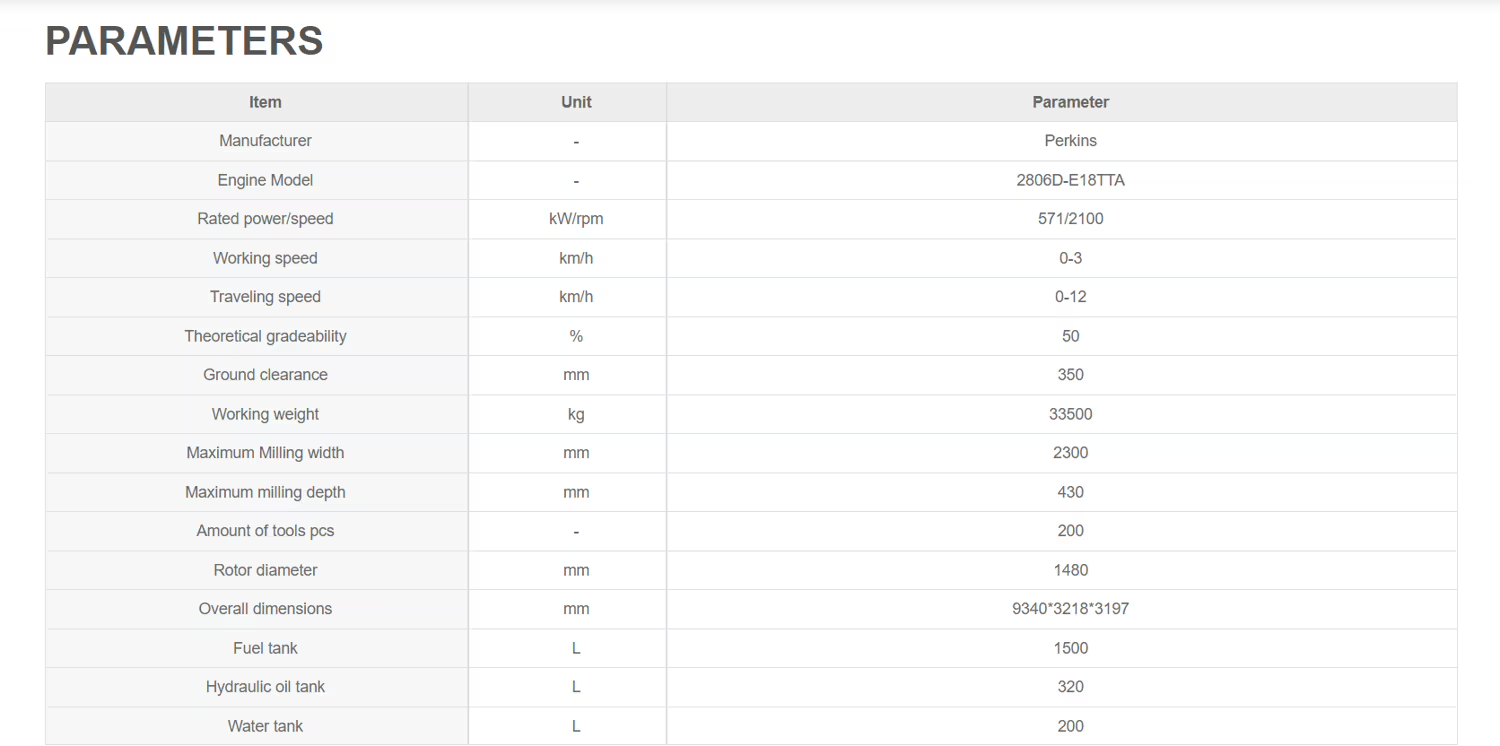Click the Amount of tools pcs label
The height and width of the screenshot is (746, 1500).
tap(265, 531)
